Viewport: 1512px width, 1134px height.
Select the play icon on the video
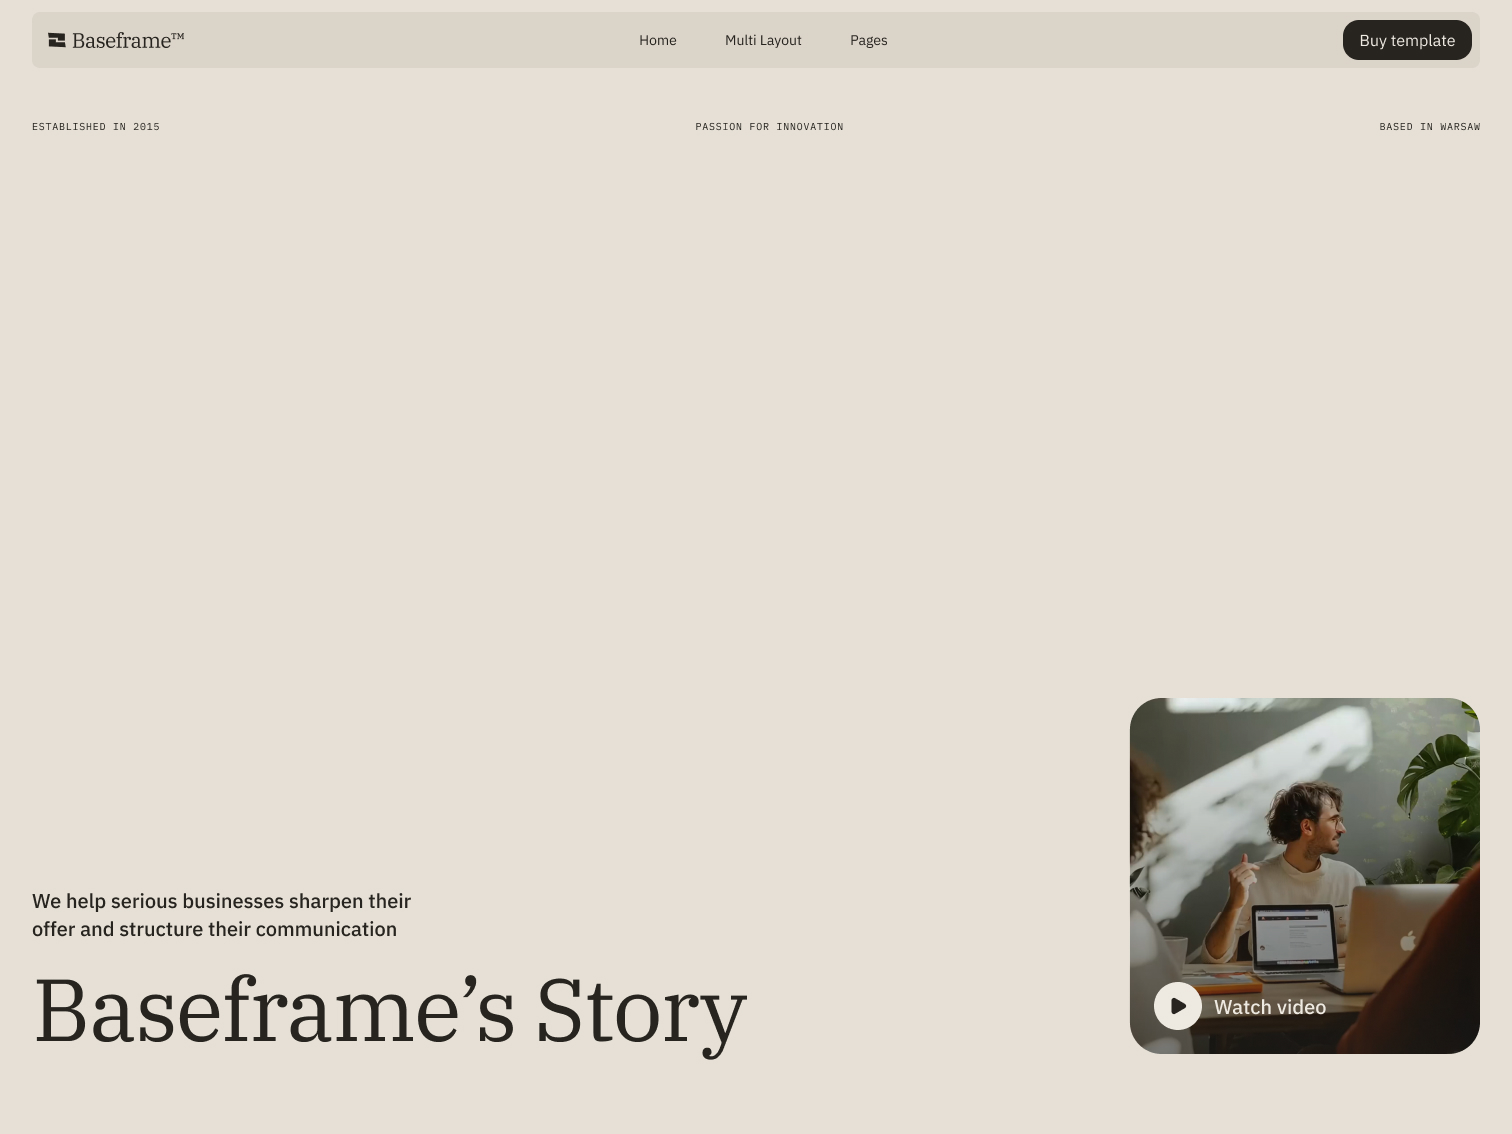point(1178,1007)
